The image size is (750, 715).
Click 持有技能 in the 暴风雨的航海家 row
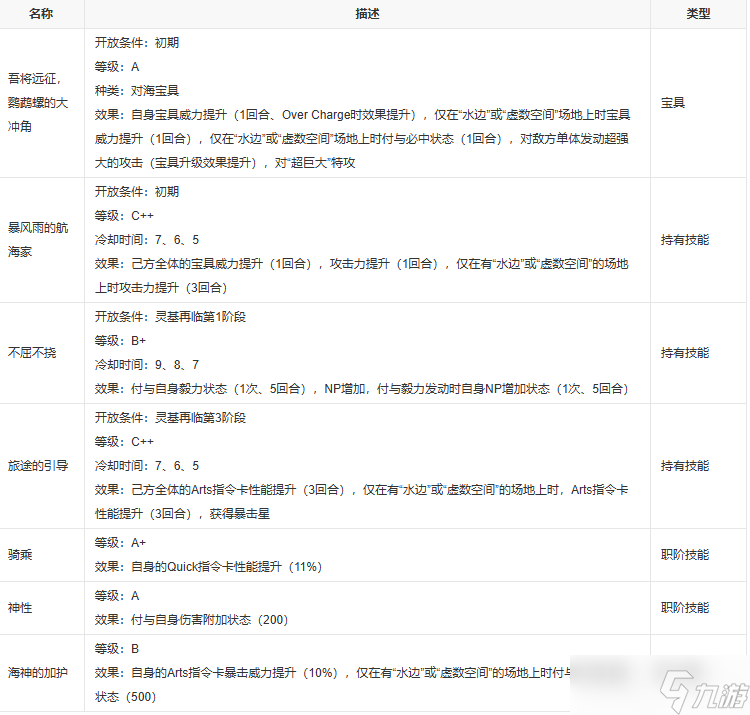point(684,240)
